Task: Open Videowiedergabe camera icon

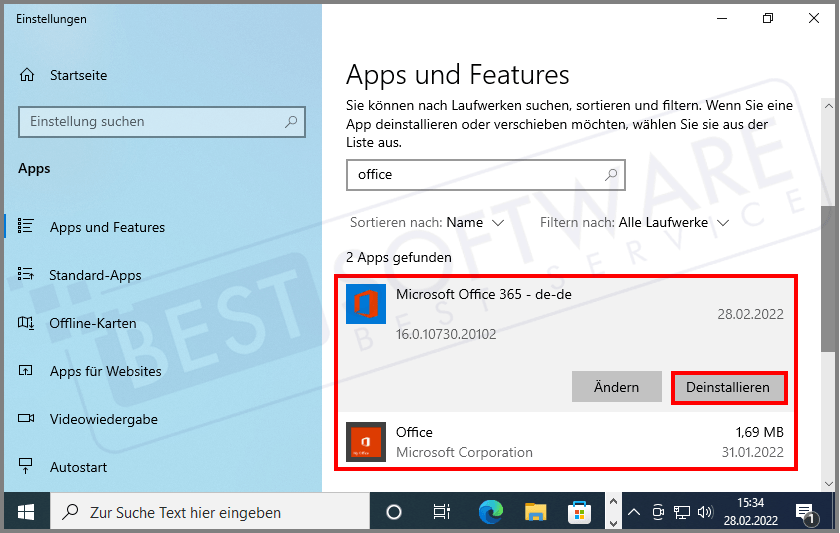Action: (26, 418)
